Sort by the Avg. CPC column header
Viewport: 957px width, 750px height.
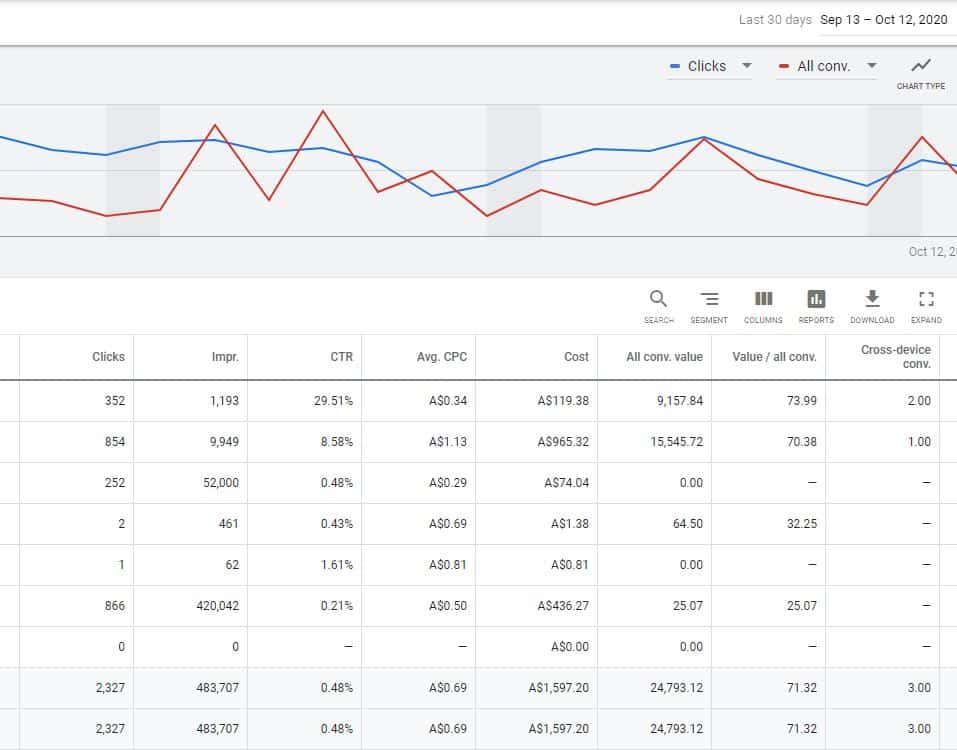tap(443, 357)
